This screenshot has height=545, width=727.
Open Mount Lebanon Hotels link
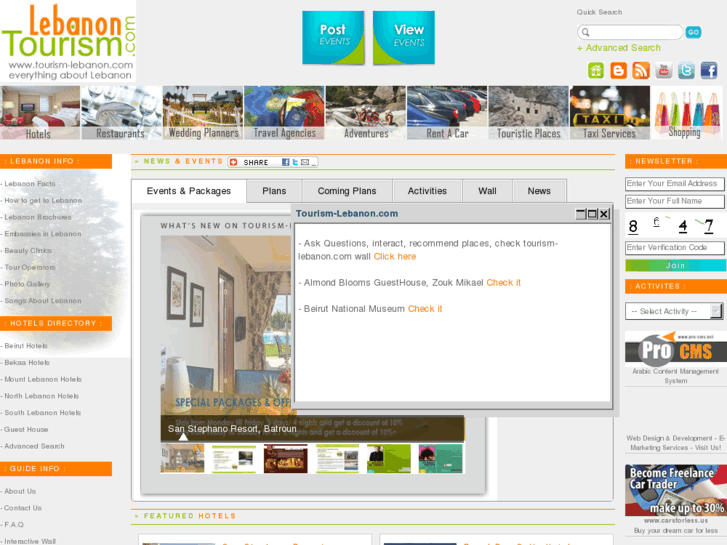43,379
